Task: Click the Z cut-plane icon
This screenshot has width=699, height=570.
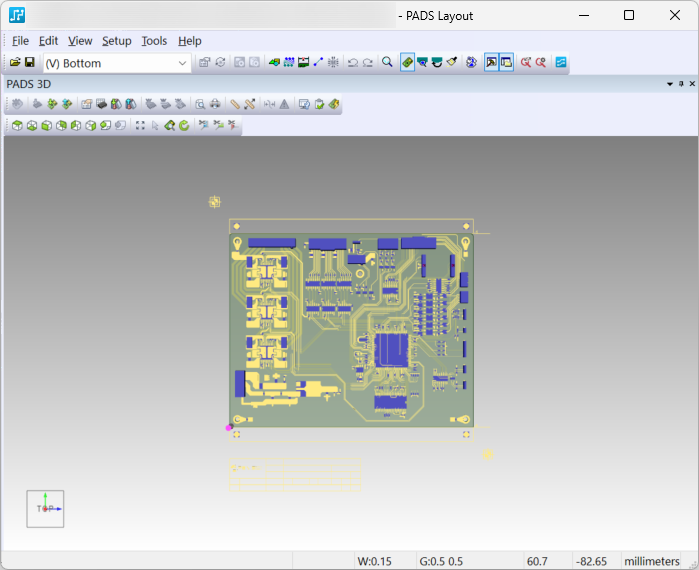Action: click(233, 126)
